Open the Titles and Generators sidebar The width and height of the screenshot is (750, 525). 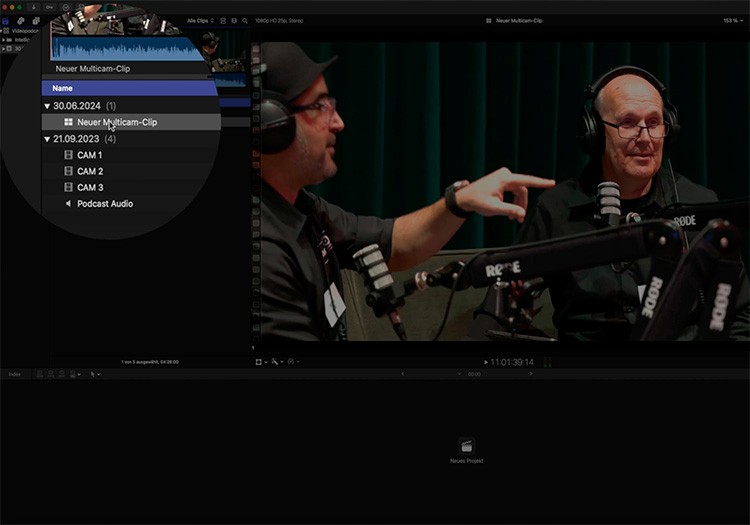click(x=36, y=21)
